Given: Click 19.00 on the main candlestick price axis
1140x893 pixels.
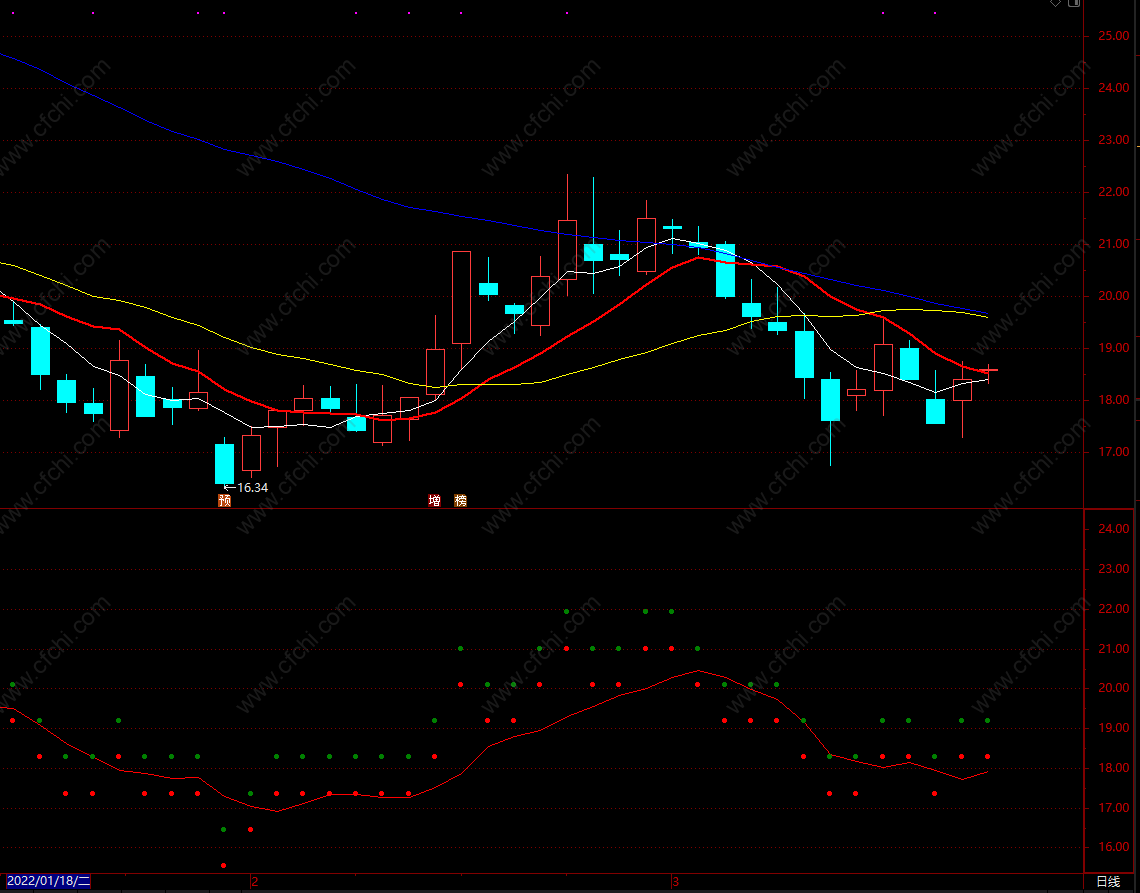Looking at the screenshot, I should pos(1113,348).
